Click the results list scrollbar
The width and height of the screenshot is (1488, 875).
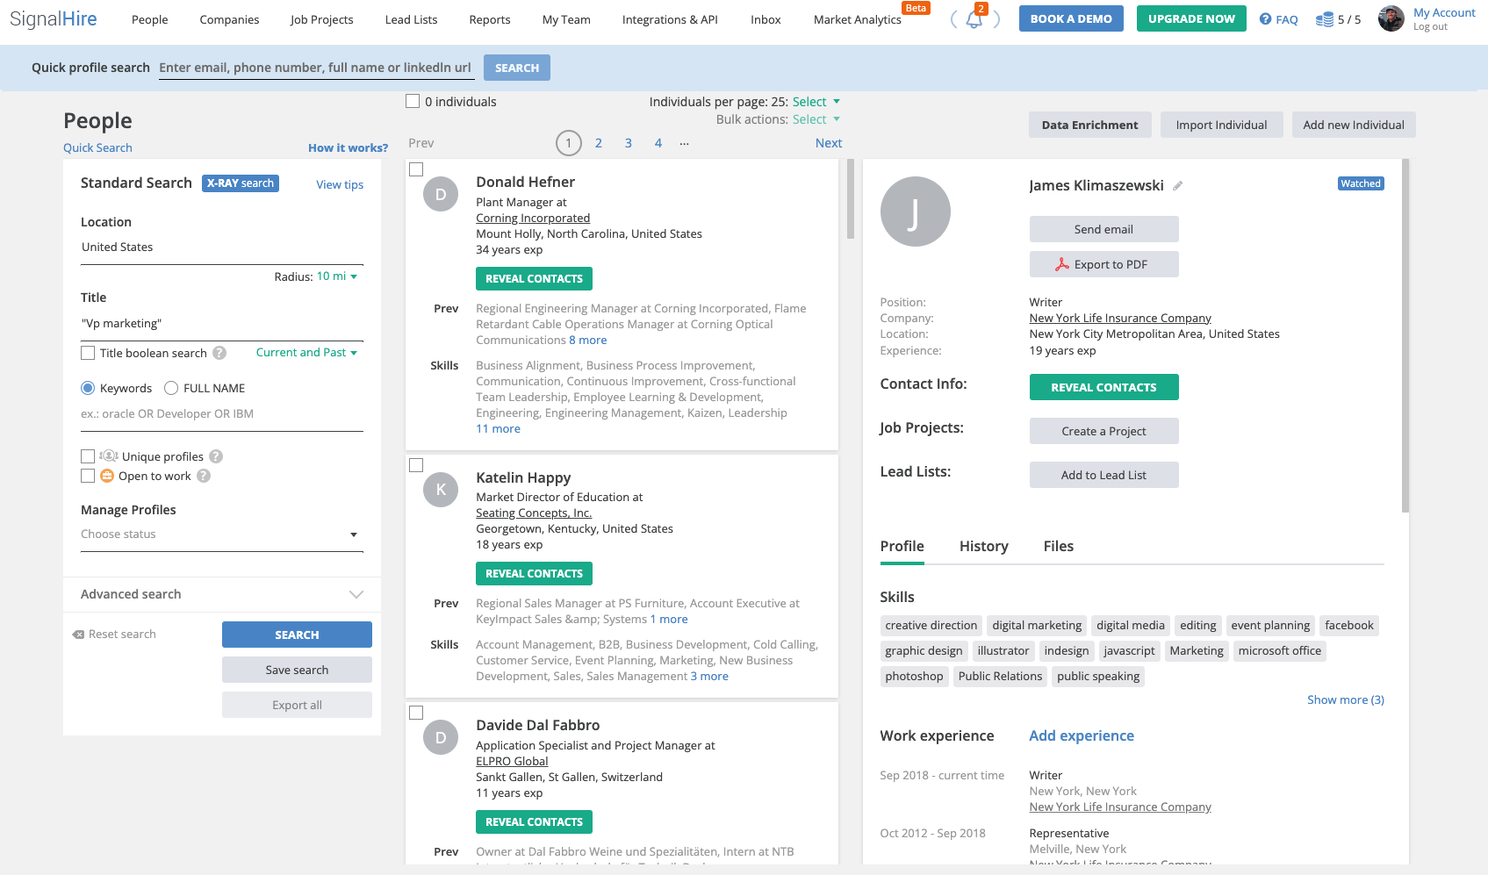(x=850, y=198)
